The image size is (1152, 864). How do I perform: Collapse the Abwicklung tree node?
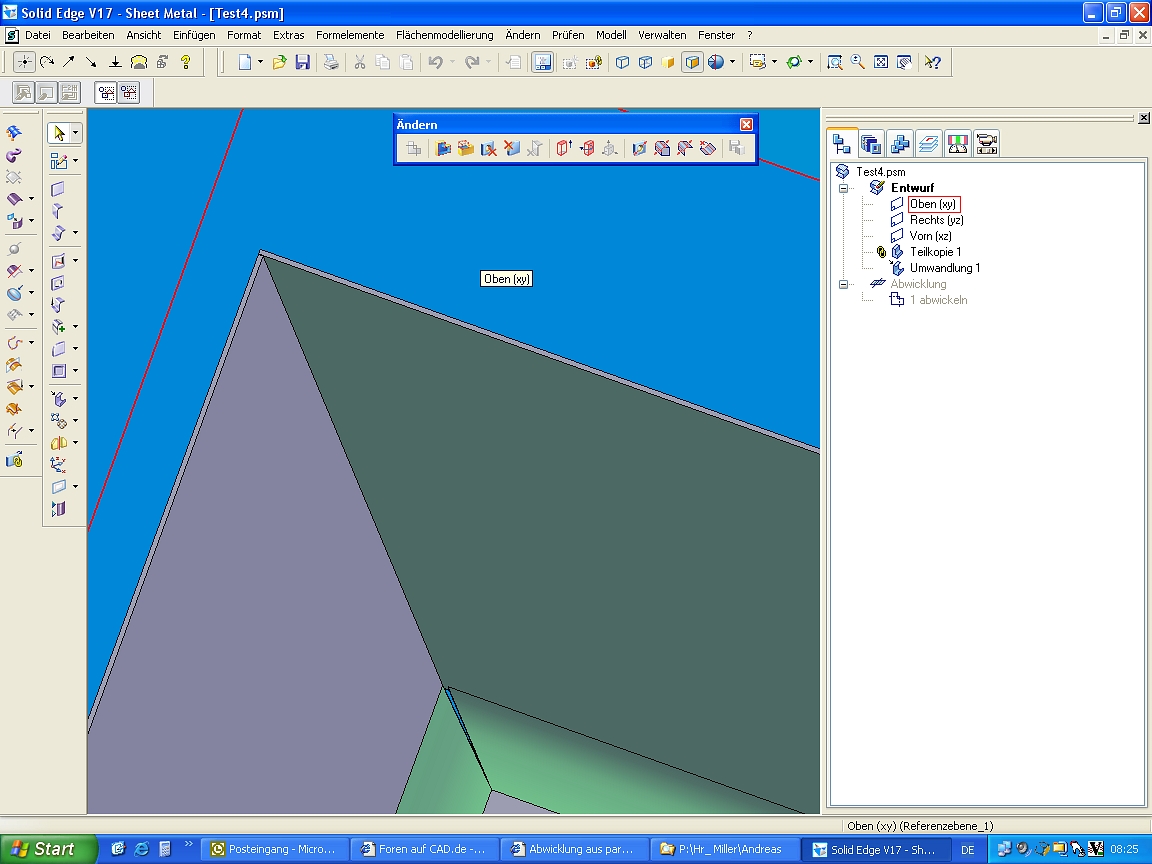click(x=843, y=284)
